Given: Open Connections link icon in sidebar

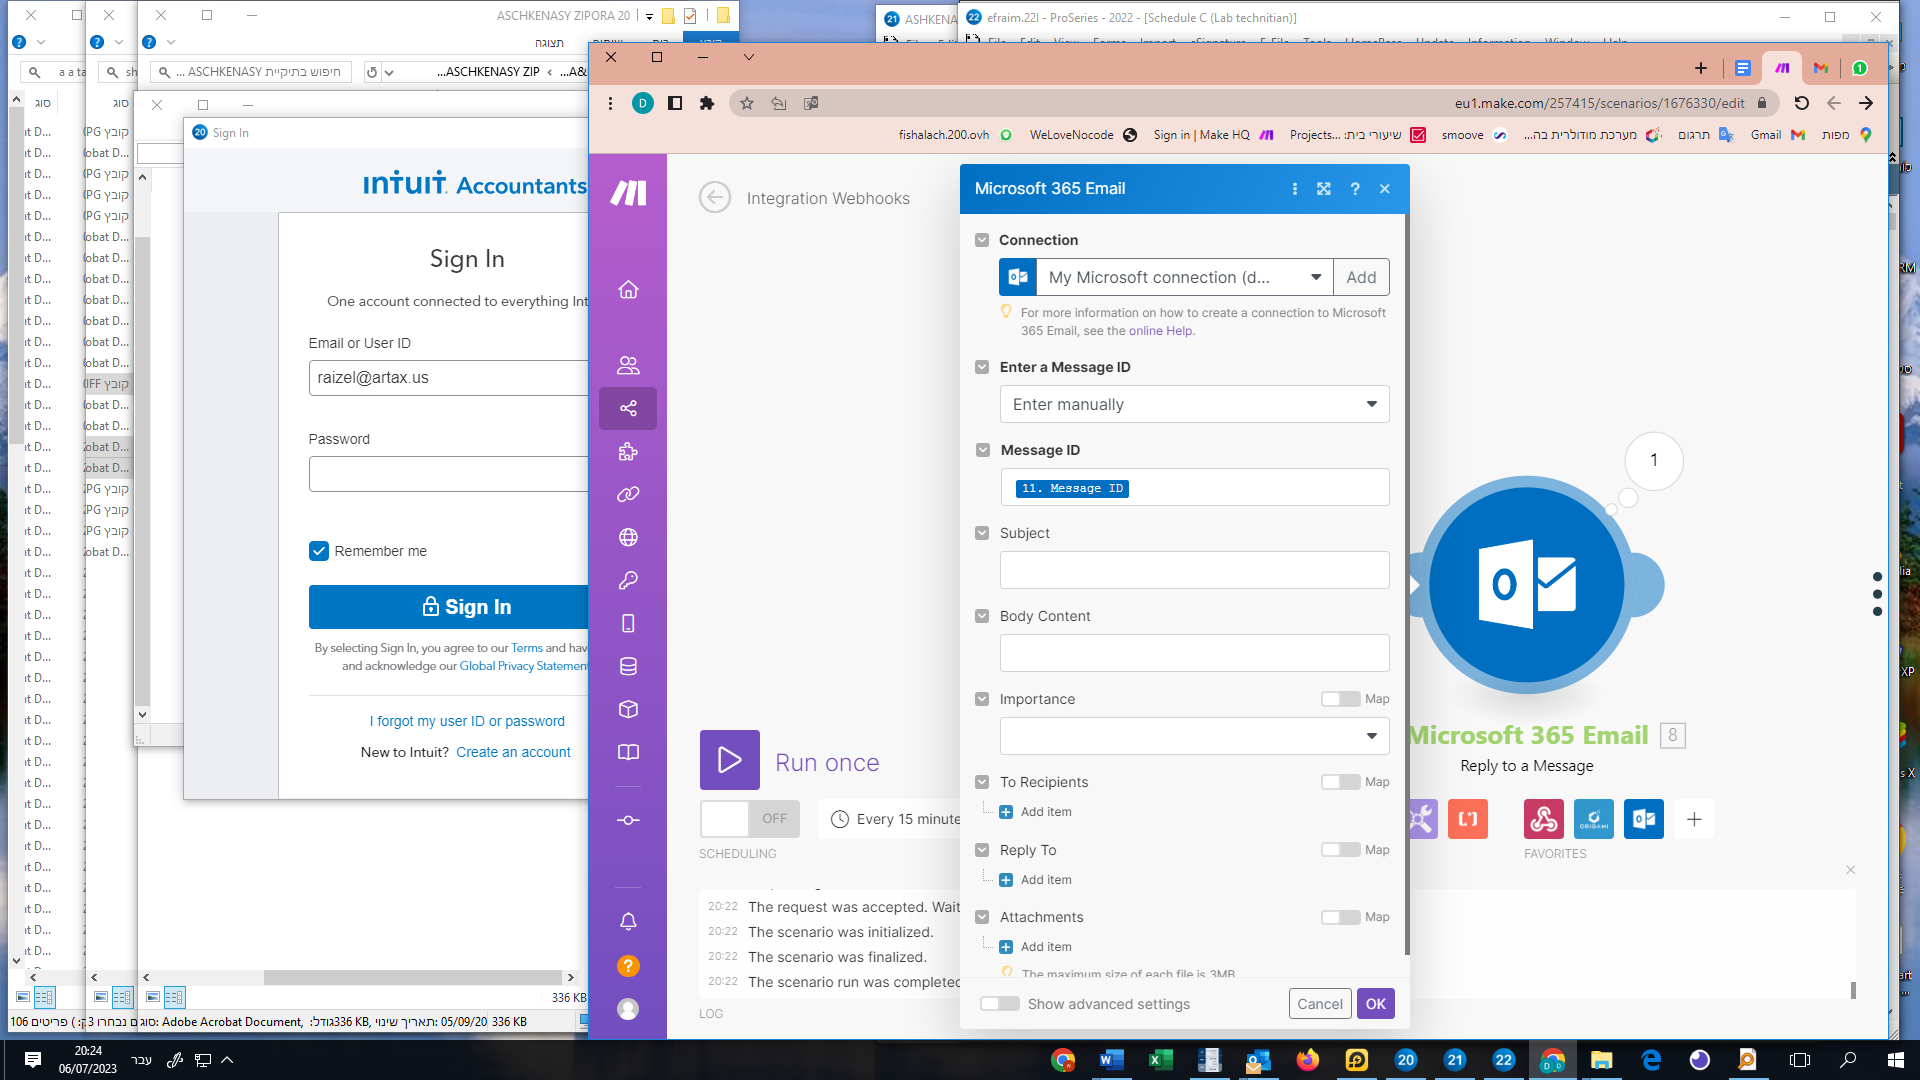Looking at the screenshot, I should coord(628,494).
